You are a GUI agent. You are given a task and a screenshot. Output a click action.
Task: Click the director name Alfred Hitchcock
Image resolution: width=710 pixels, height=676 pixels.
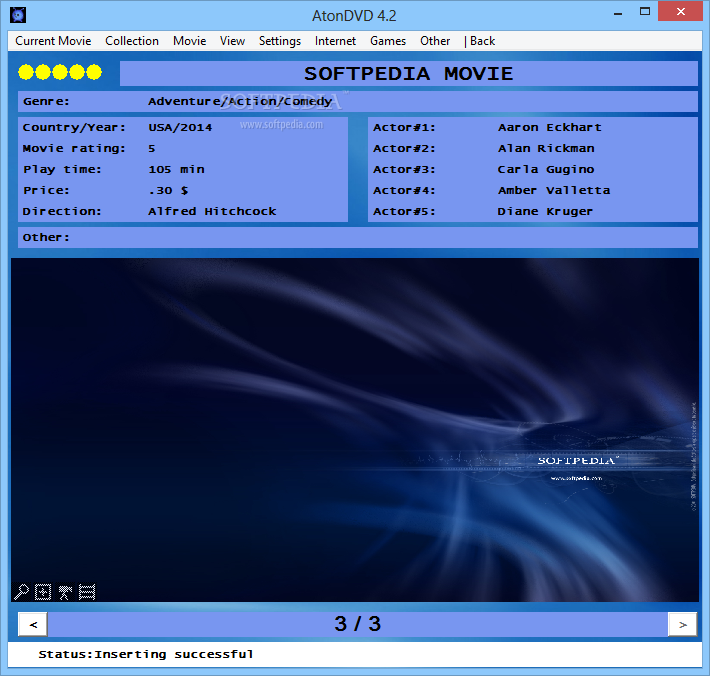[x=212, y=211]
